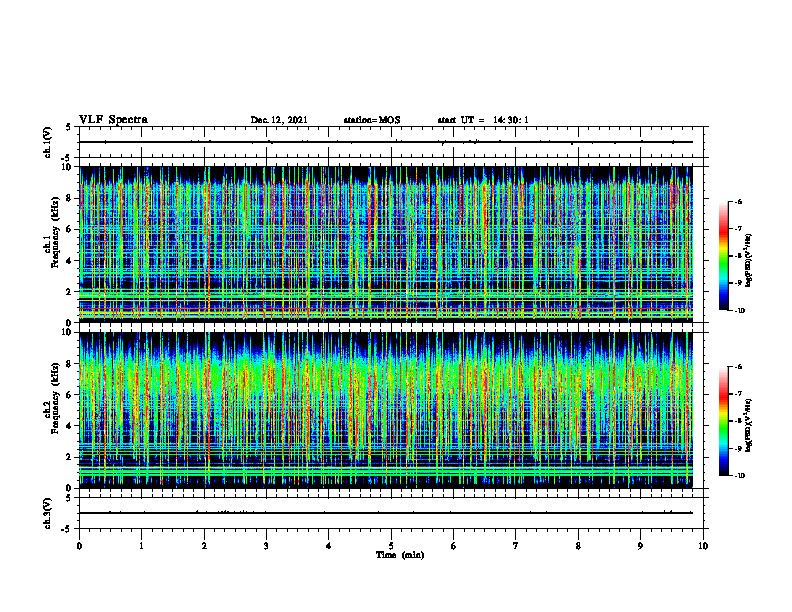Click the "Time (min)" axis label
The width and height of the screenshot is (792, 612).
click(x=400, y=555)
